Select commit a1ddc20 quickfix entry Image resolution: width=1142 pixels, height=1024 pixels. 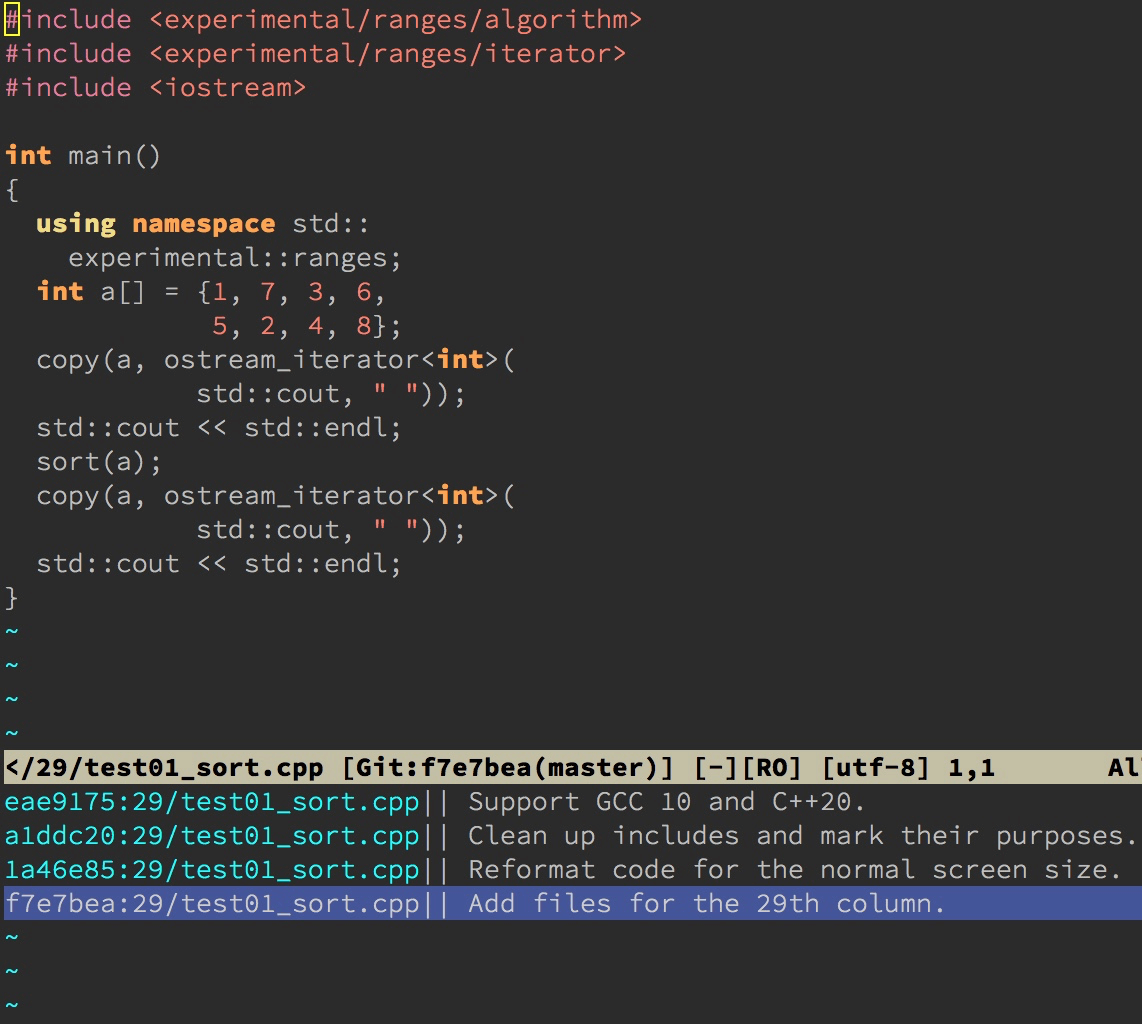[211, 836]
